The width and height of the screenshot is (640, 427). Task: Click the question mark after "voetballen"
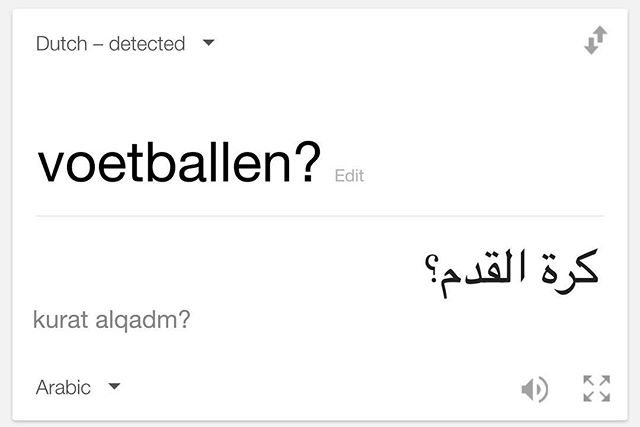[309, 164]
